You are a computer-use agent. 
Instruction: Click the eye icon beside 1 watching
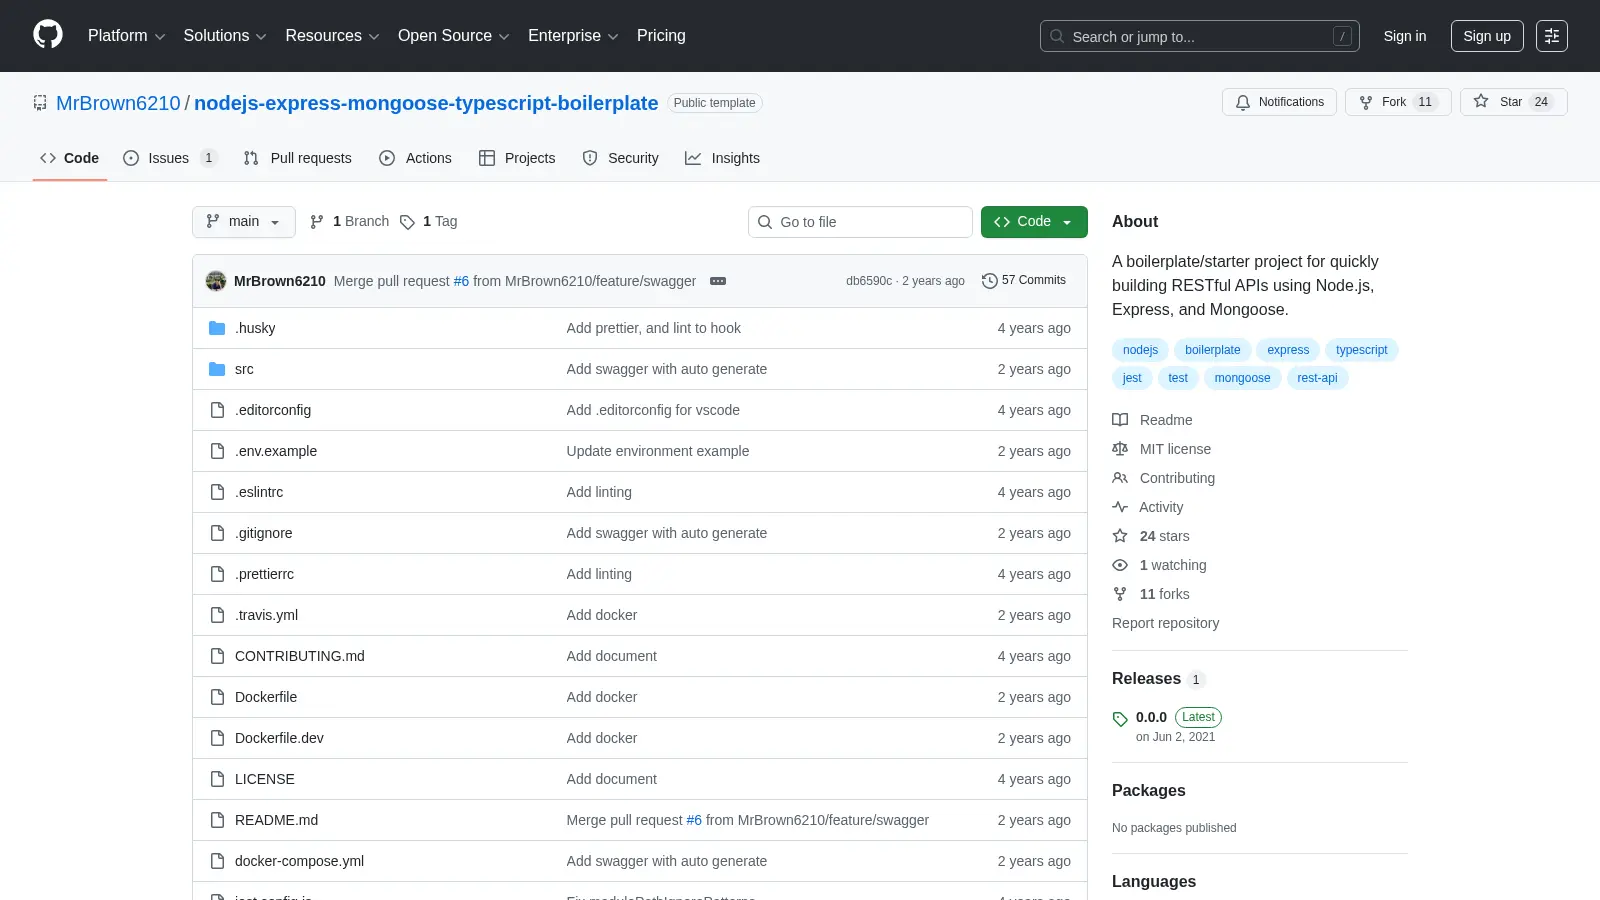1120,565
